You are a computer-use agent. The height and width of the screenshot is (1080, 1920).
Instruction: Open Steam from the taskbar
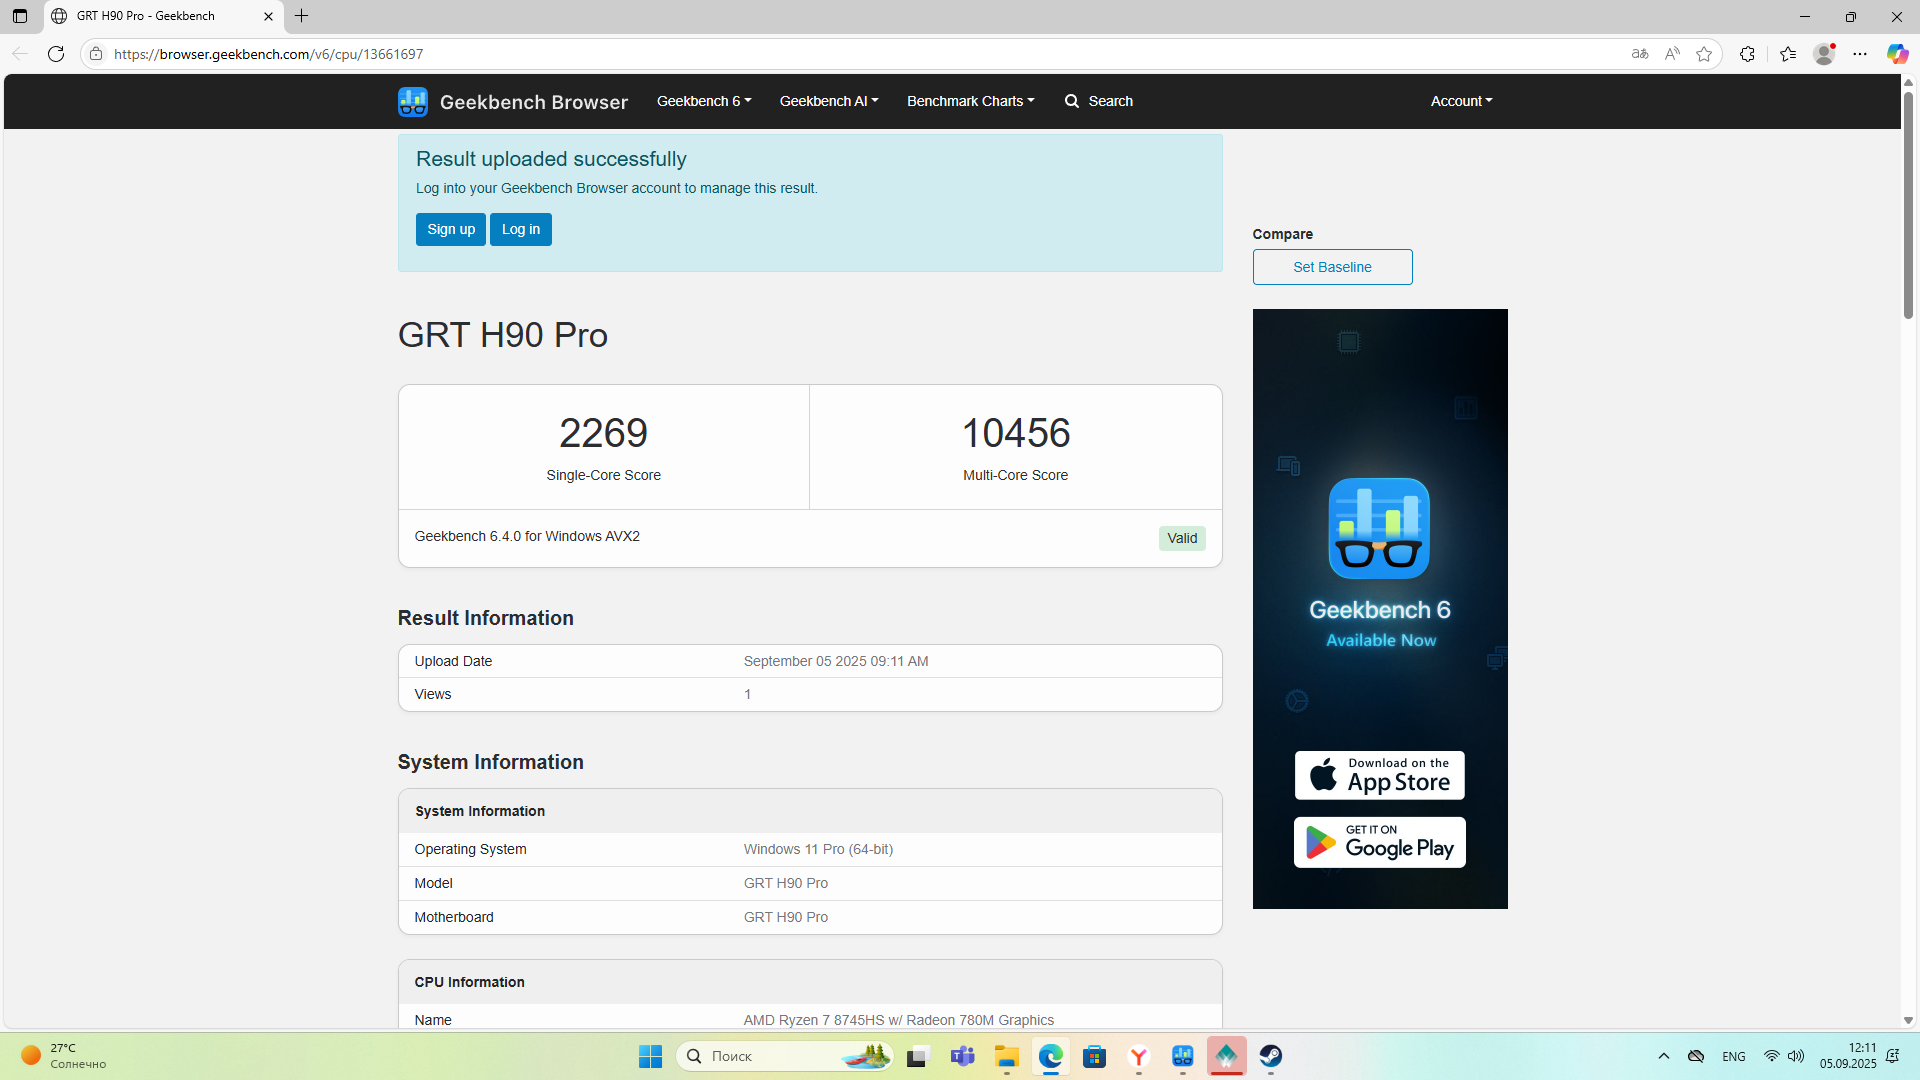pos(1270,1056)
